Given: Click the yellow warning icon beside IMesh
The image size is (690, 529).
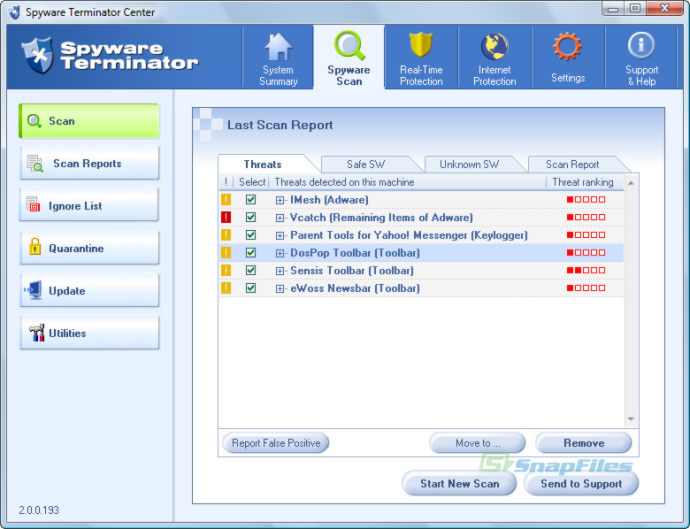Looking at the screenshot, I should (x=226, y=199).
